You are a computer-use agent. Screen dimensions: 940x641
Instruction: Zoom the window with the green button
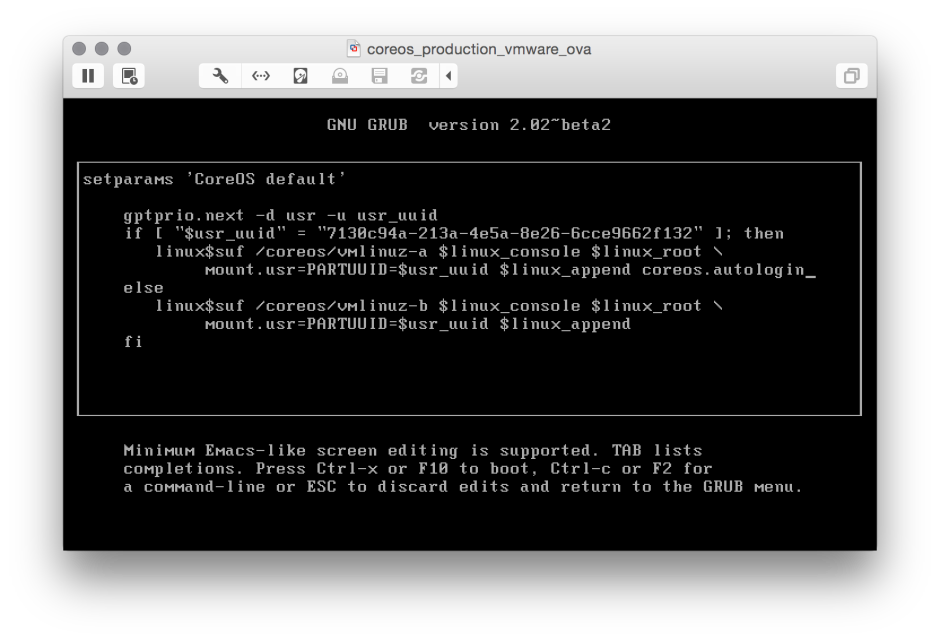(122, 47)
